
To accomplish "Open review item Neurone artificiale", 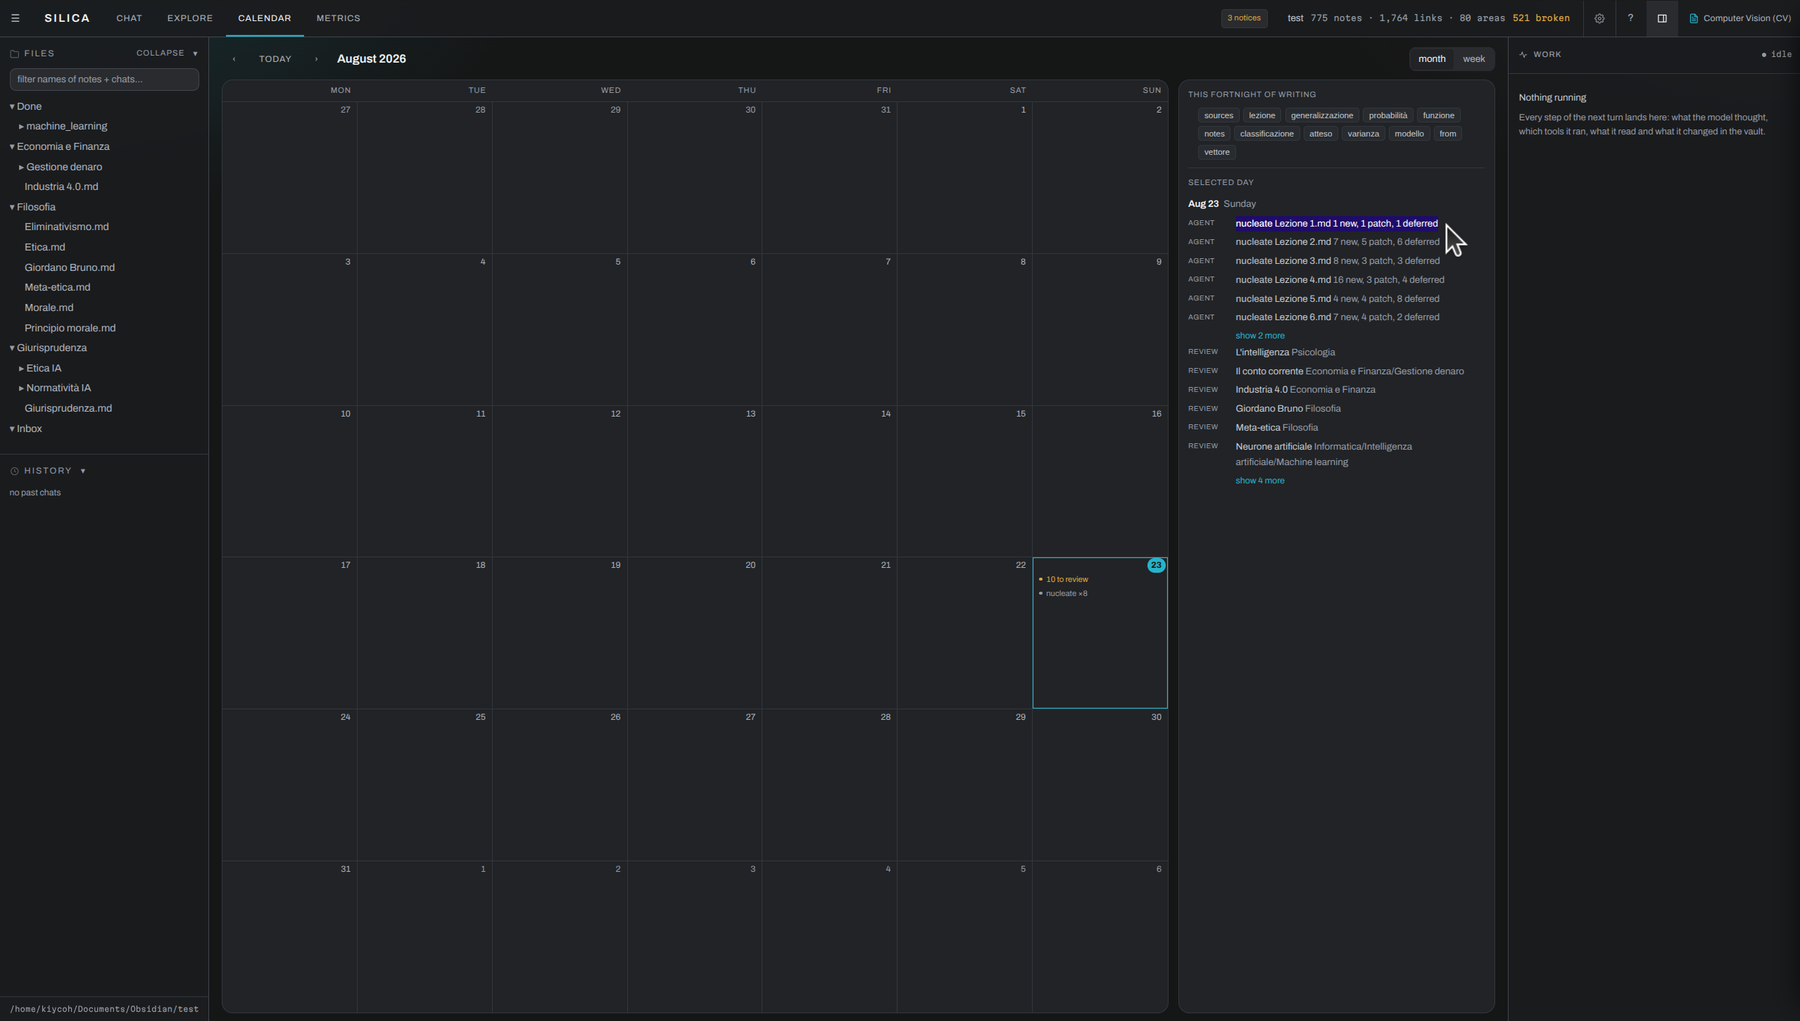I will tap(1324, 454).
